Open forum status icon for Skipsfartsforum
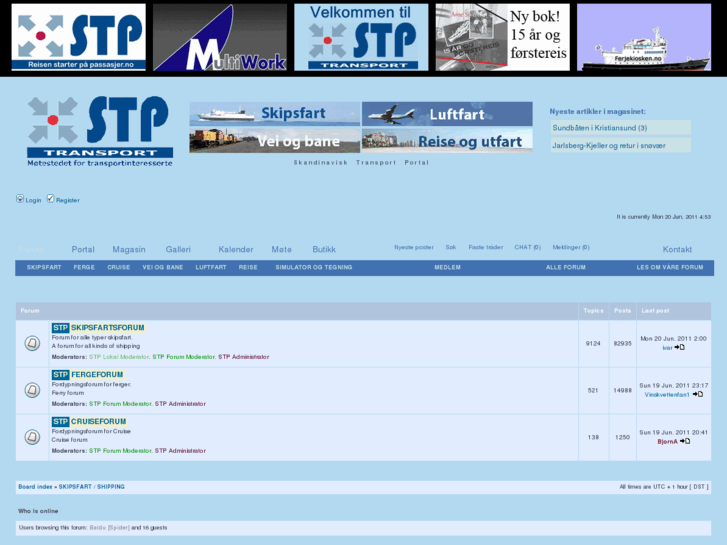Screen dimensions: 727x545 point(32,343)
